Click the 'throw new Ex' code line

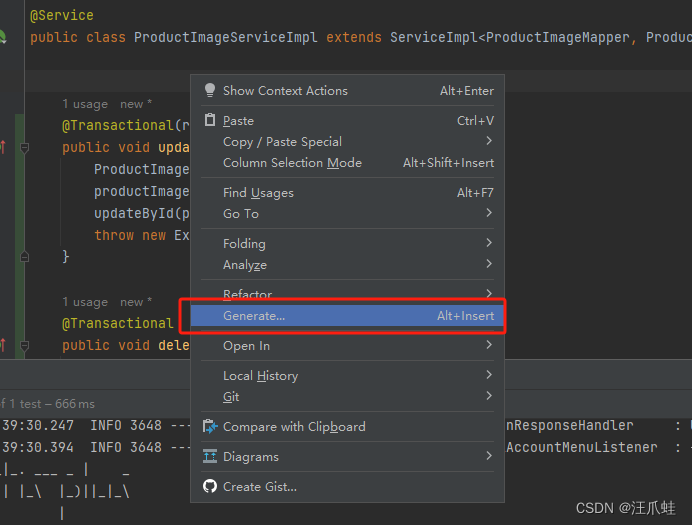click(142, 235)
